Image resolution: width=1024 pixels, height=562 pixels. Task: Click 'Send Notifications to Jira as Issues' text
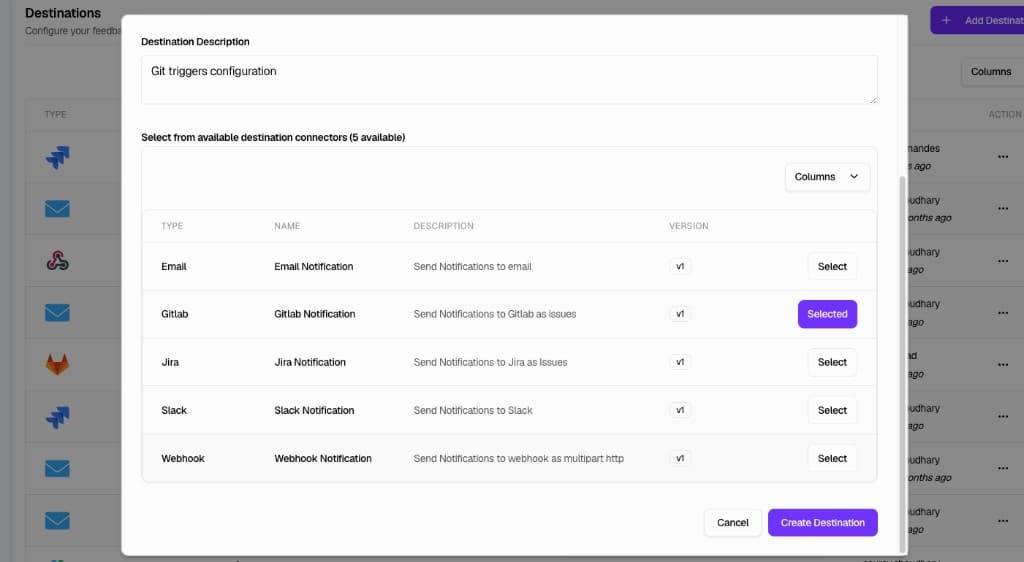[490, 362]
